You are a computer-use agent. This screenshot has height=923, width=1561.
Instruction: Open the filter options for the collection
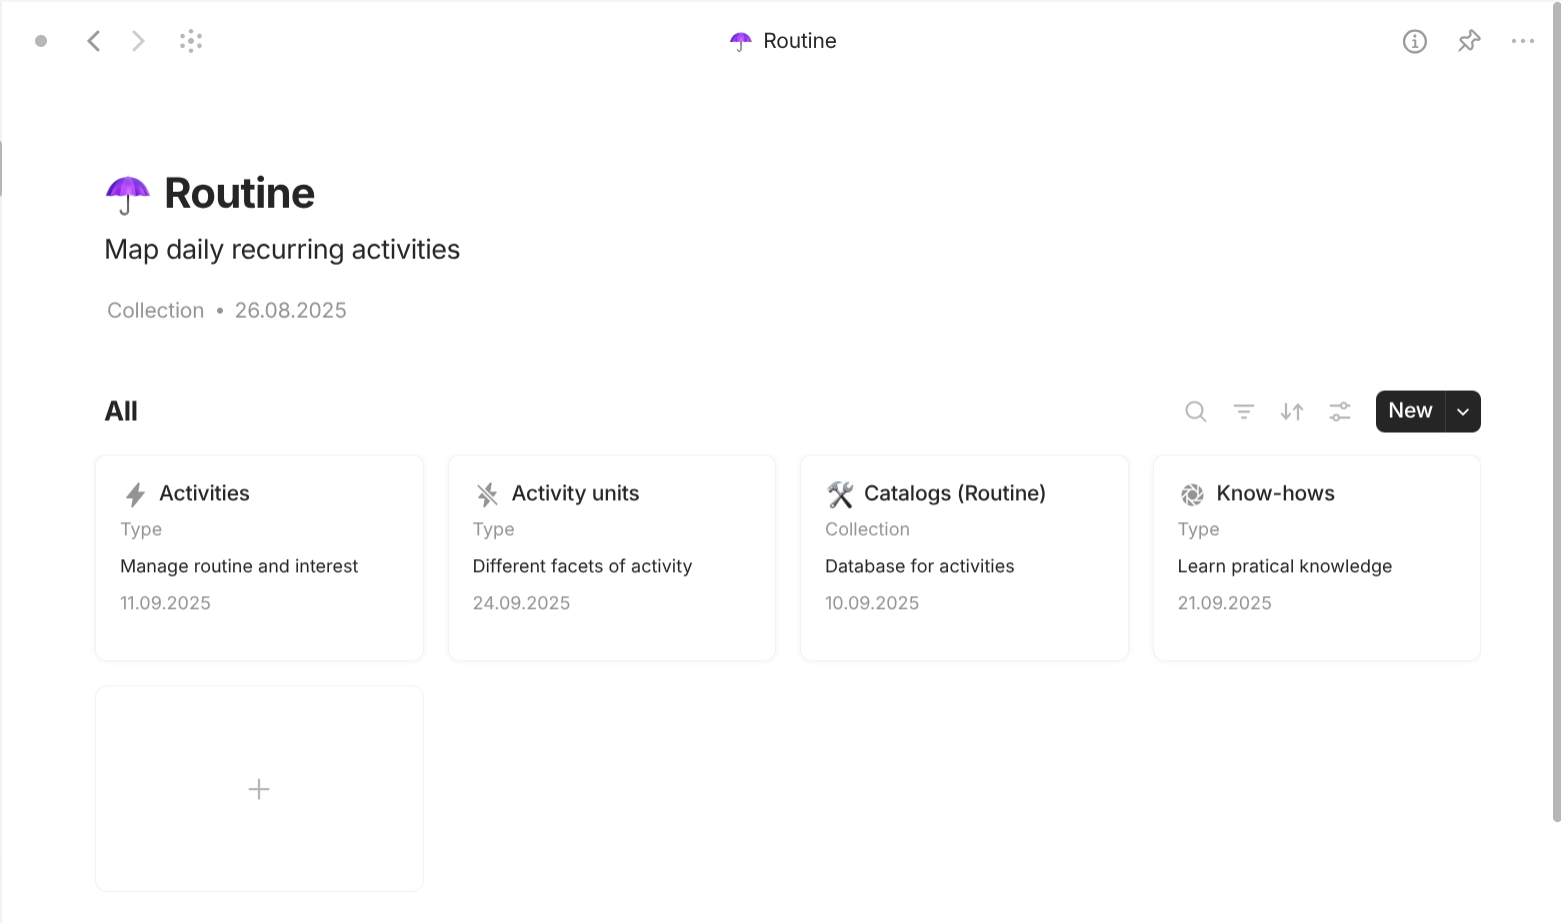[x=1243, y=411]
